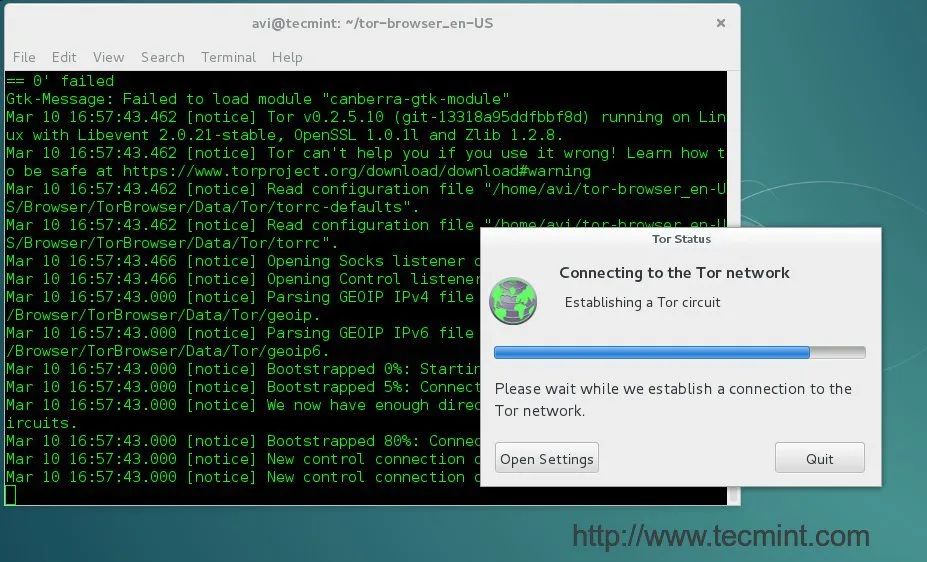Viewport: 927px width, 562px height.
Task: Click the 'Connecting to the Tor network' heading
Action: coord(674,272)
